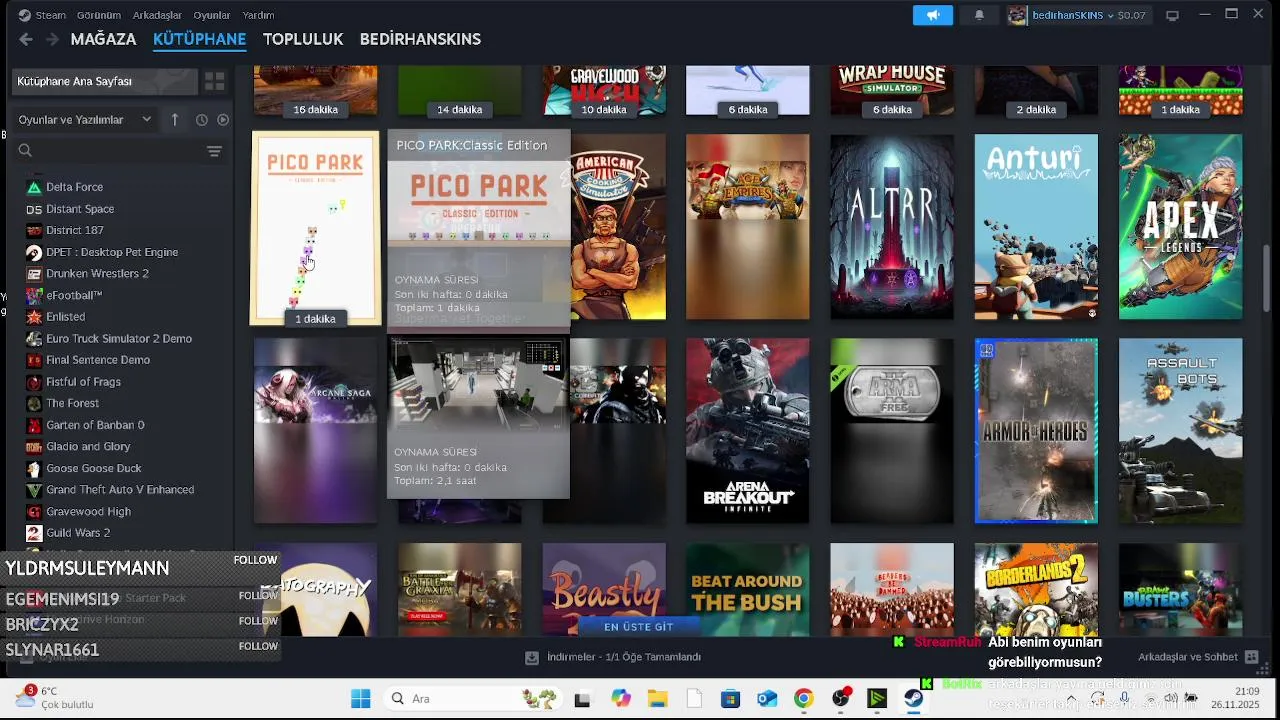Open the Assault Bots game cover
This screenshot has width=1280, height=720.
pyautogui.click(x=1180, y=431)
